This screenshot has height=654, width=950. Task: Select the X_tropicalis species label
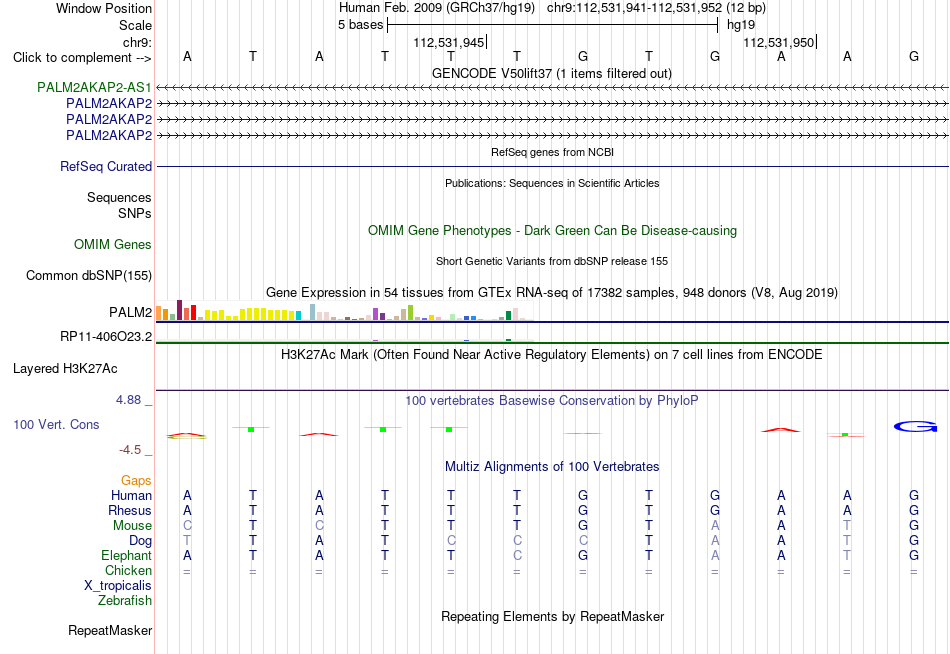(118, 586)
